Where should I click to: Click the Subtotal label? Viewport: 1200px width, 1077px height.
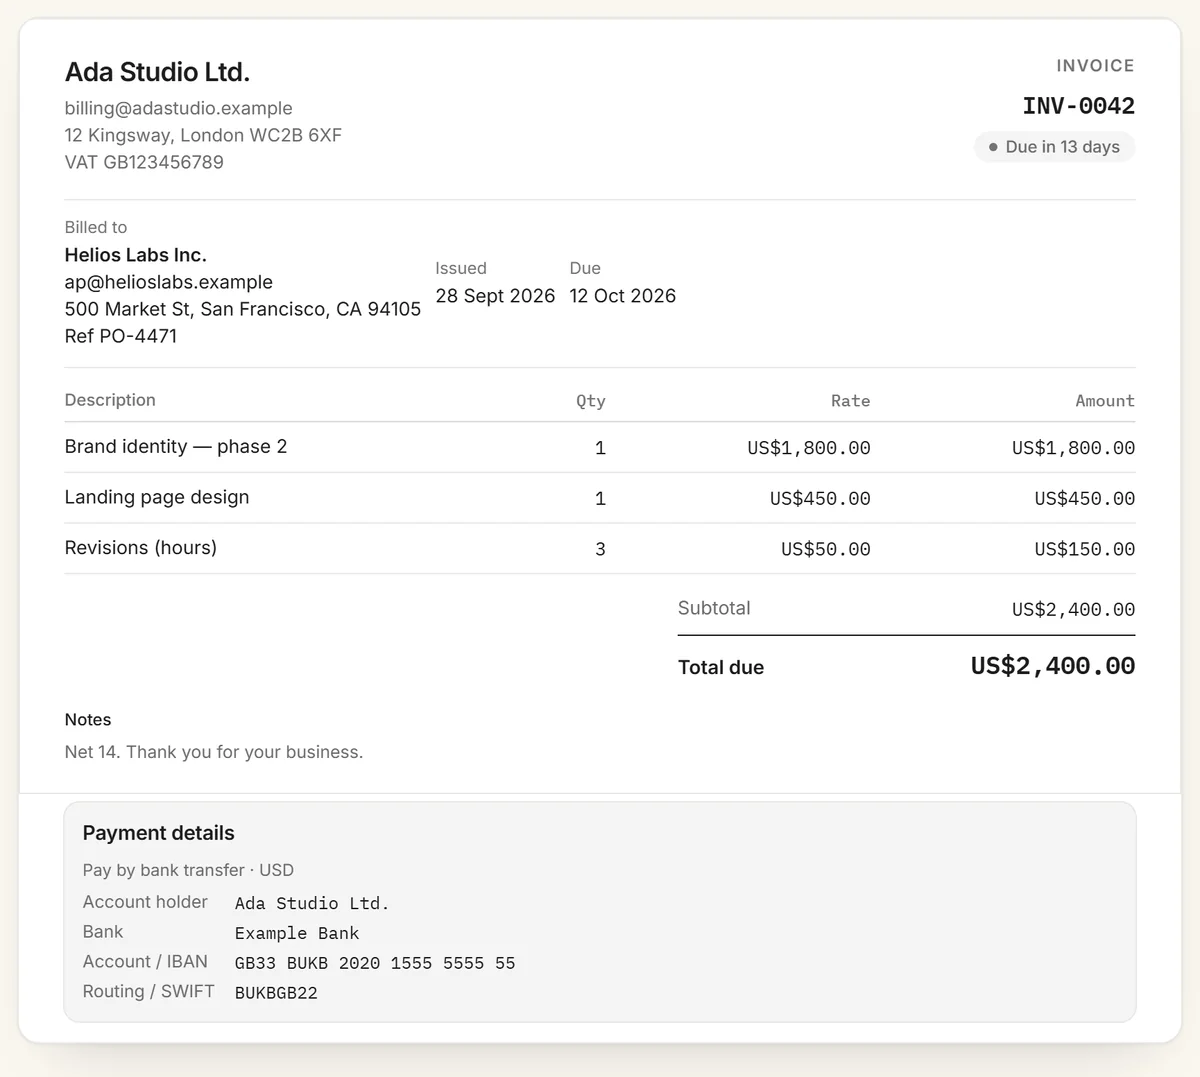pyautogui.click(x=714, y=608)
